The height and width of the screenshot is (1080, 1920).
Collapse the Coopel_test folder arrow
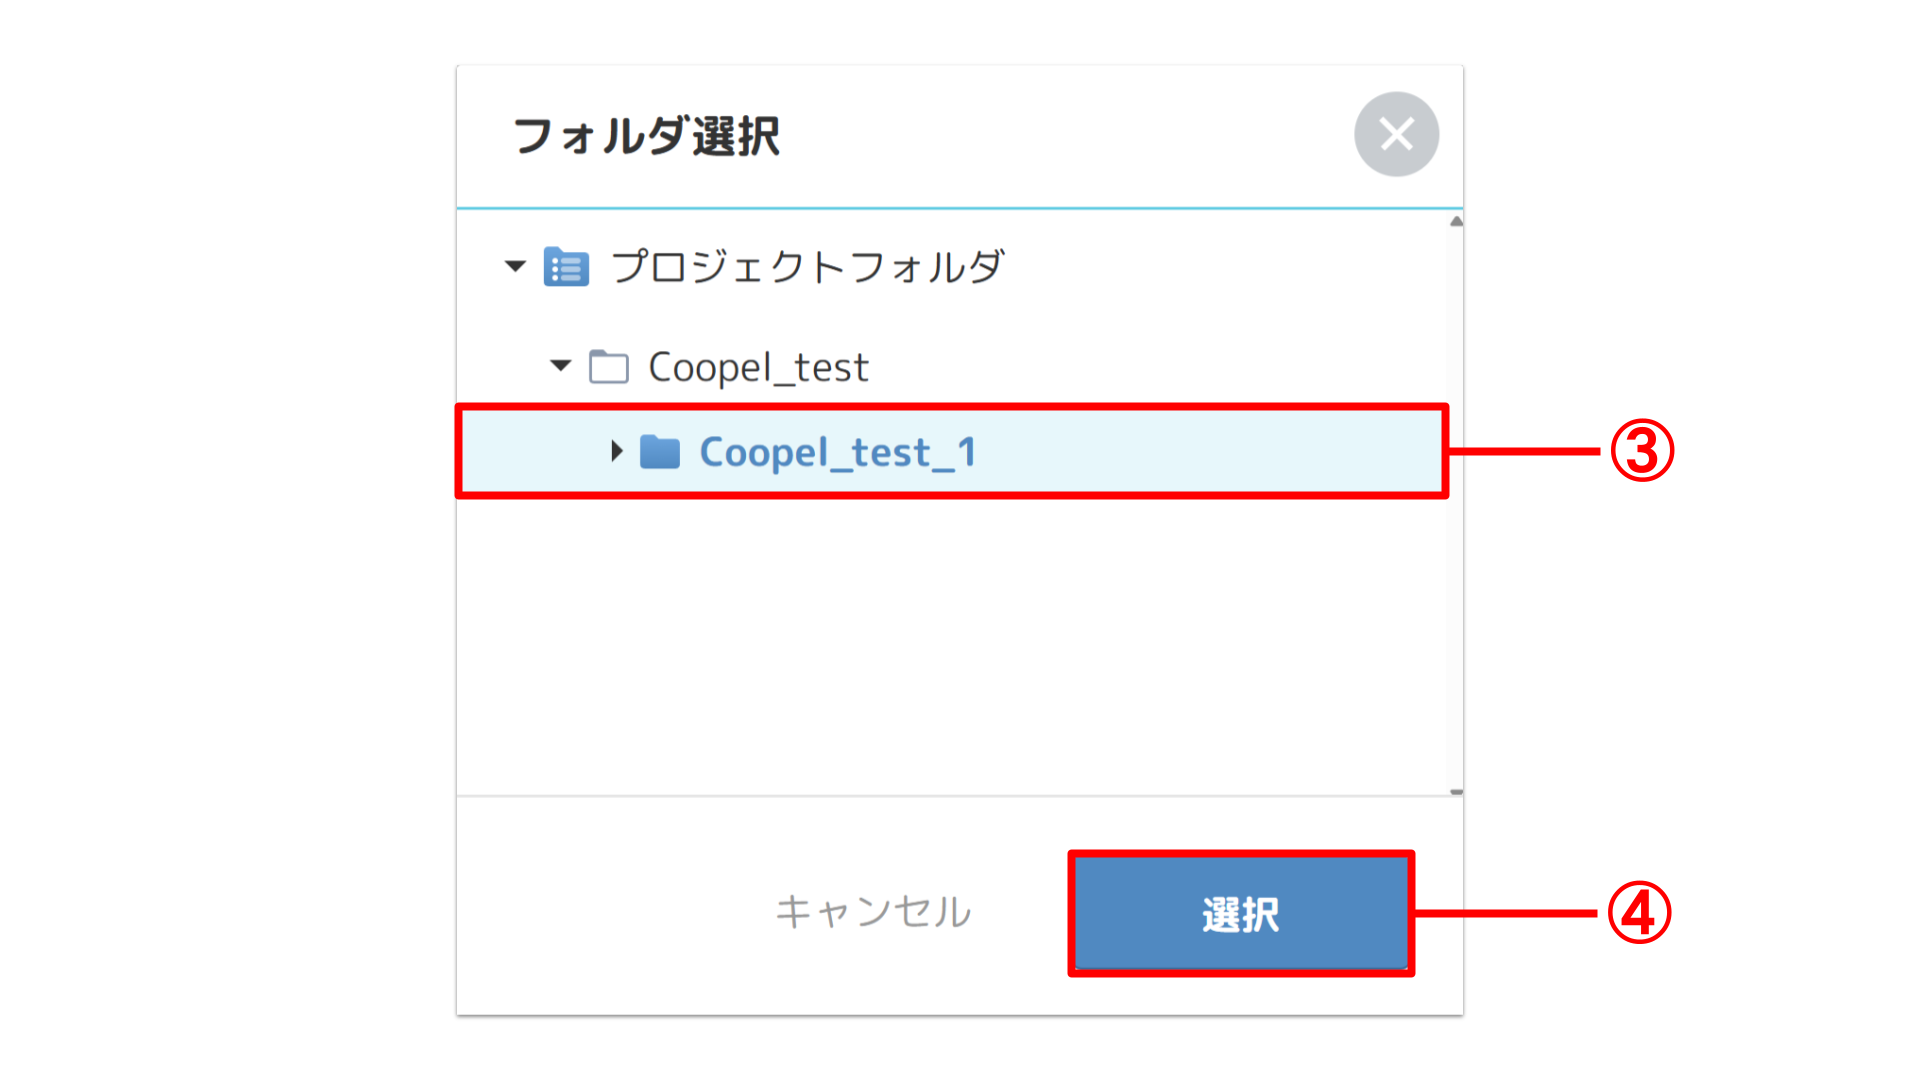(561, 366)
